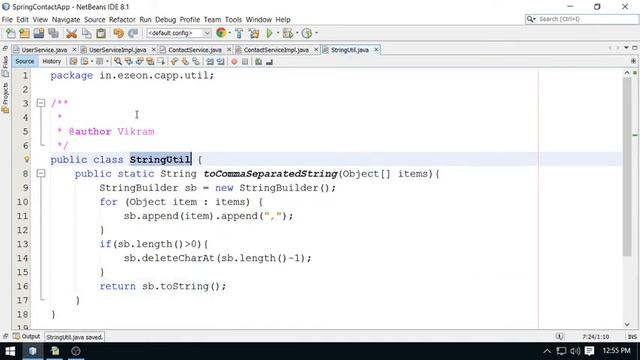640x360 pixels.
Task: Click the 12:55 PM taskbar clock
Action: (616, 351)
